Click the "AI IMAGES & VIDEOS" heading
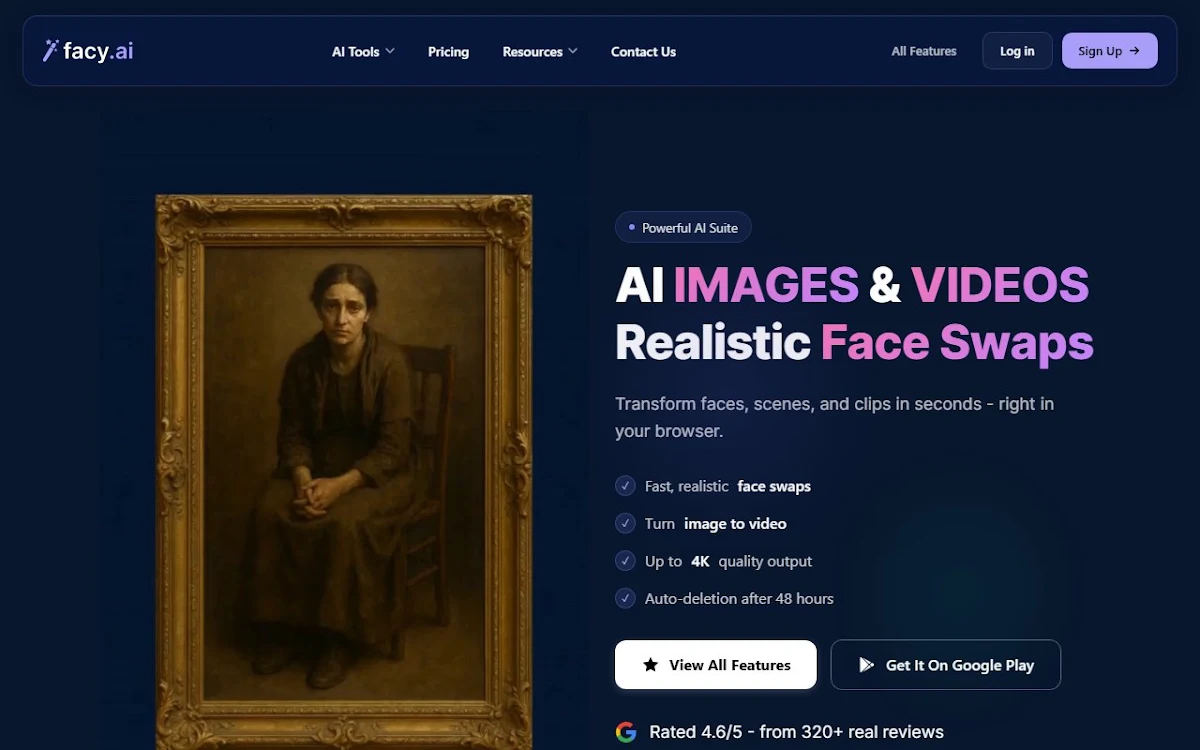This screenshot has width=1200, height=750. (x=852, y=285)
